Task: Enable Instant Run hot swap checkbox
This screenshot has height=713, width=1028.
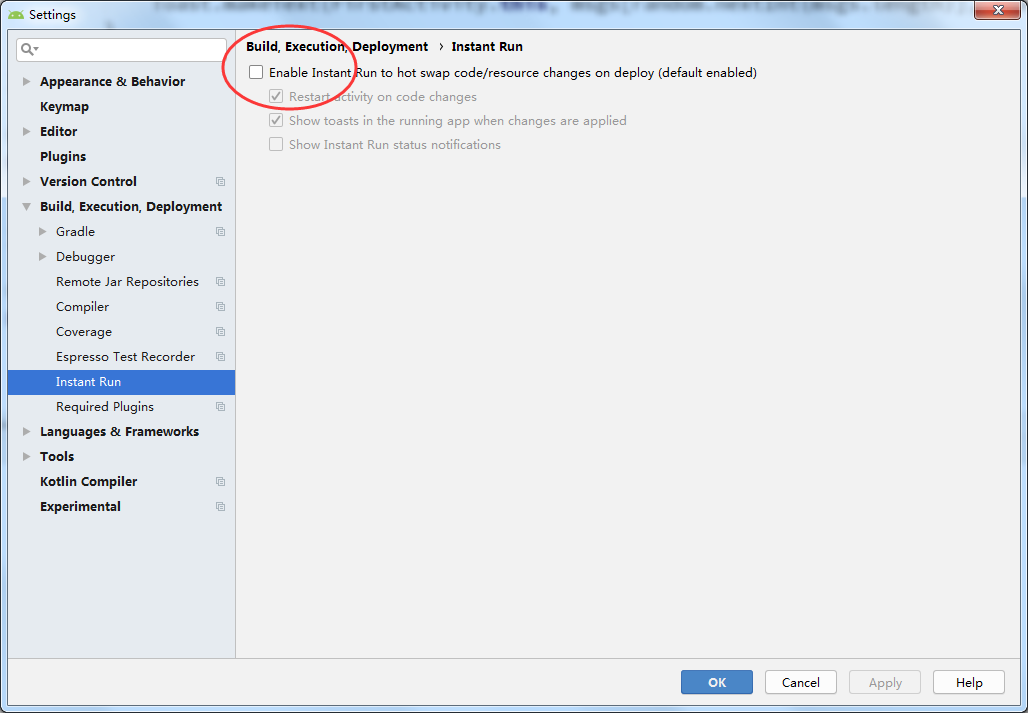Action: click(256, 73)
